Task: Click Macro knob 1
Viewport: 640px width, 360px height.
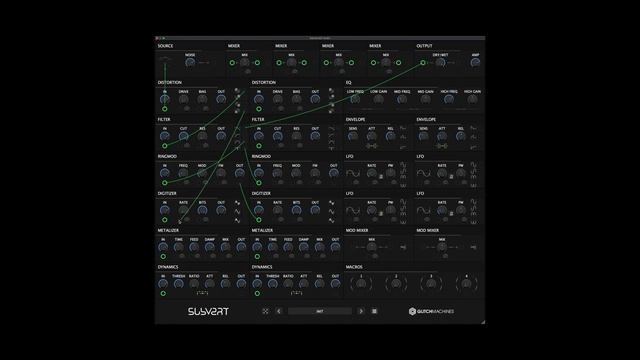Action: (x=361, y=284)
